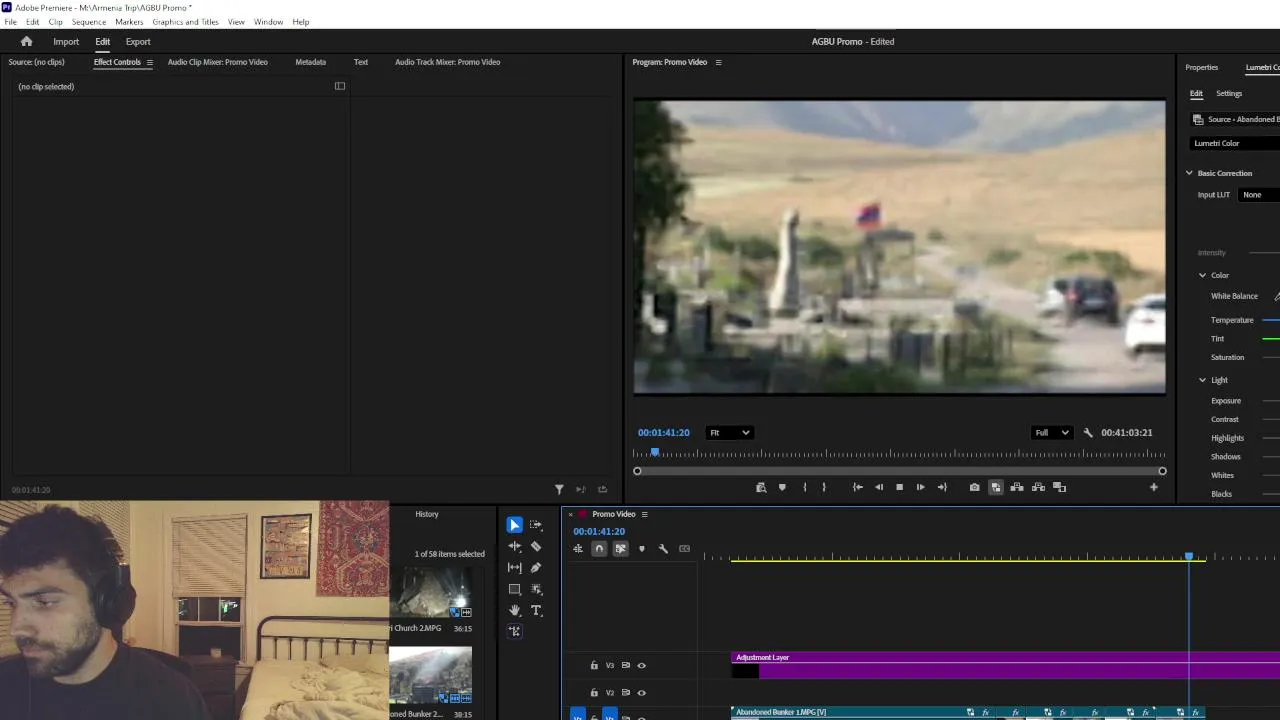Open the Fit zoom level dropdown
1280x720 pixels.
pos(729,433)
